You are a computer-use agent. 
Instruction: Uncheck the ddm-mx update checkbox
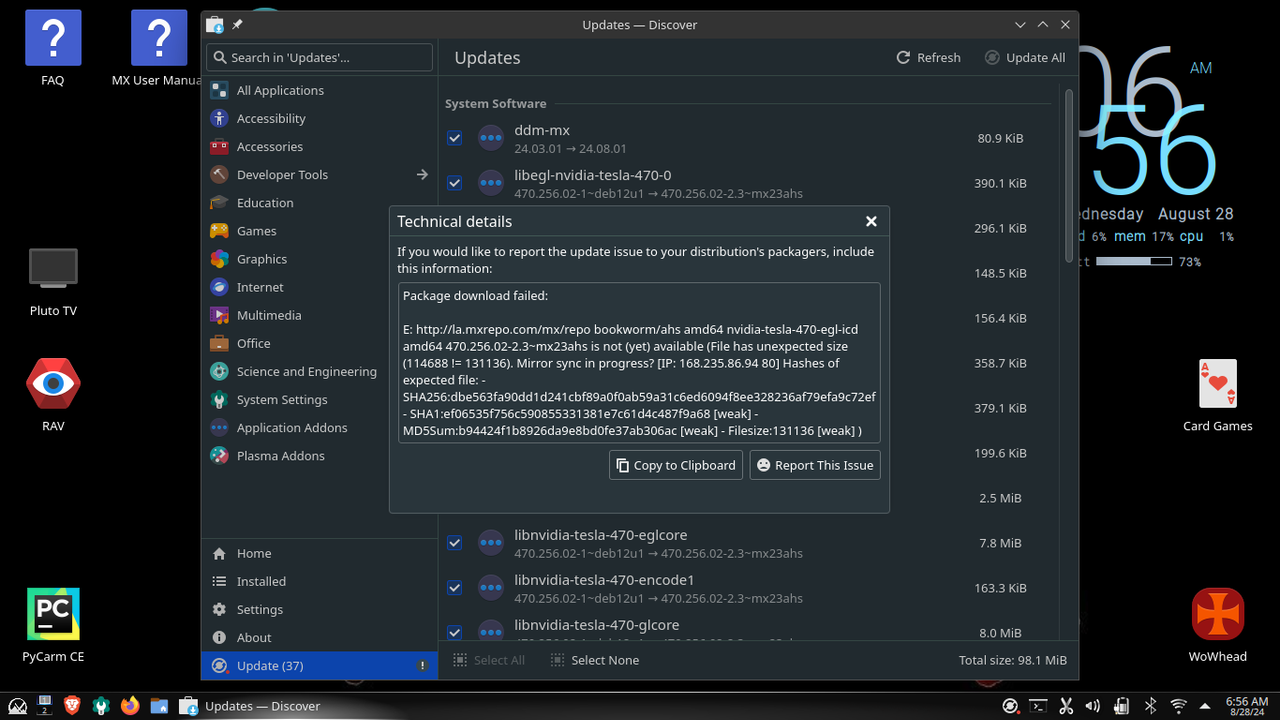click(454, 138)
